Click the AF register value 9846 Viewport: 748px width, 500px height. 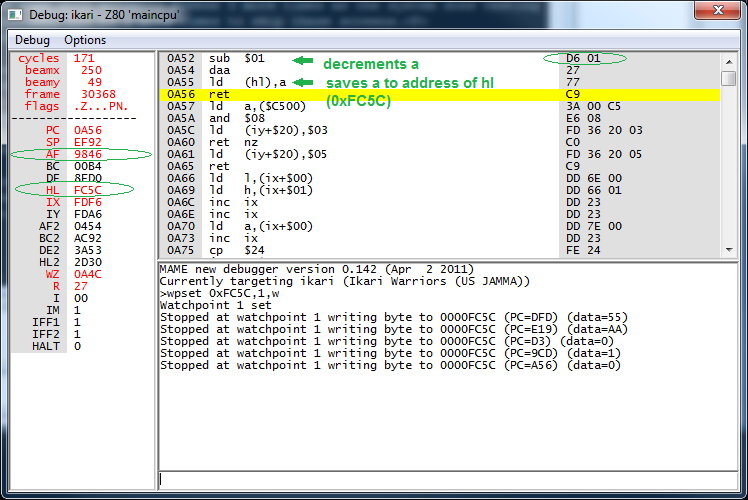tap(88, 154)
